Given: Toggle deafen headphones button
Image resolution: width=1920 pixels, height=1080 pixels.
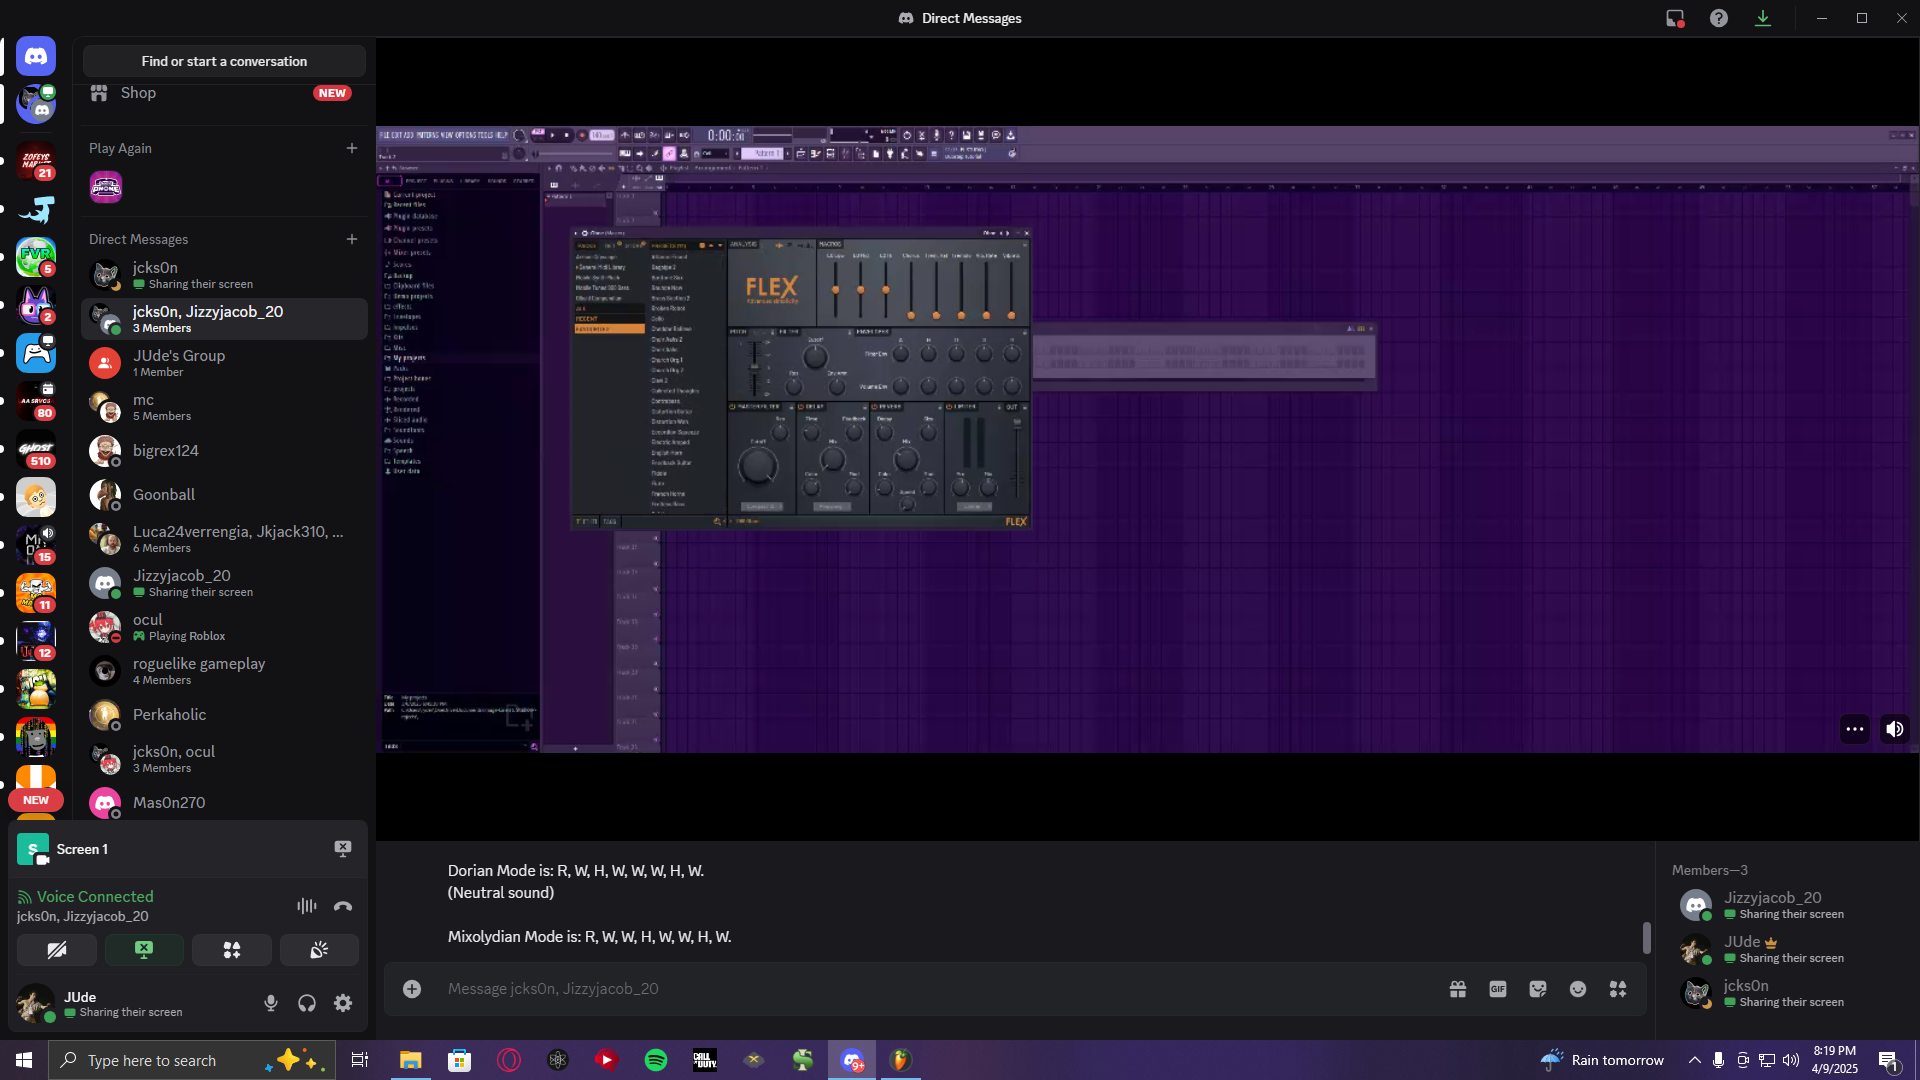Looking at the screenshot, I should [x=307, y=1003].
